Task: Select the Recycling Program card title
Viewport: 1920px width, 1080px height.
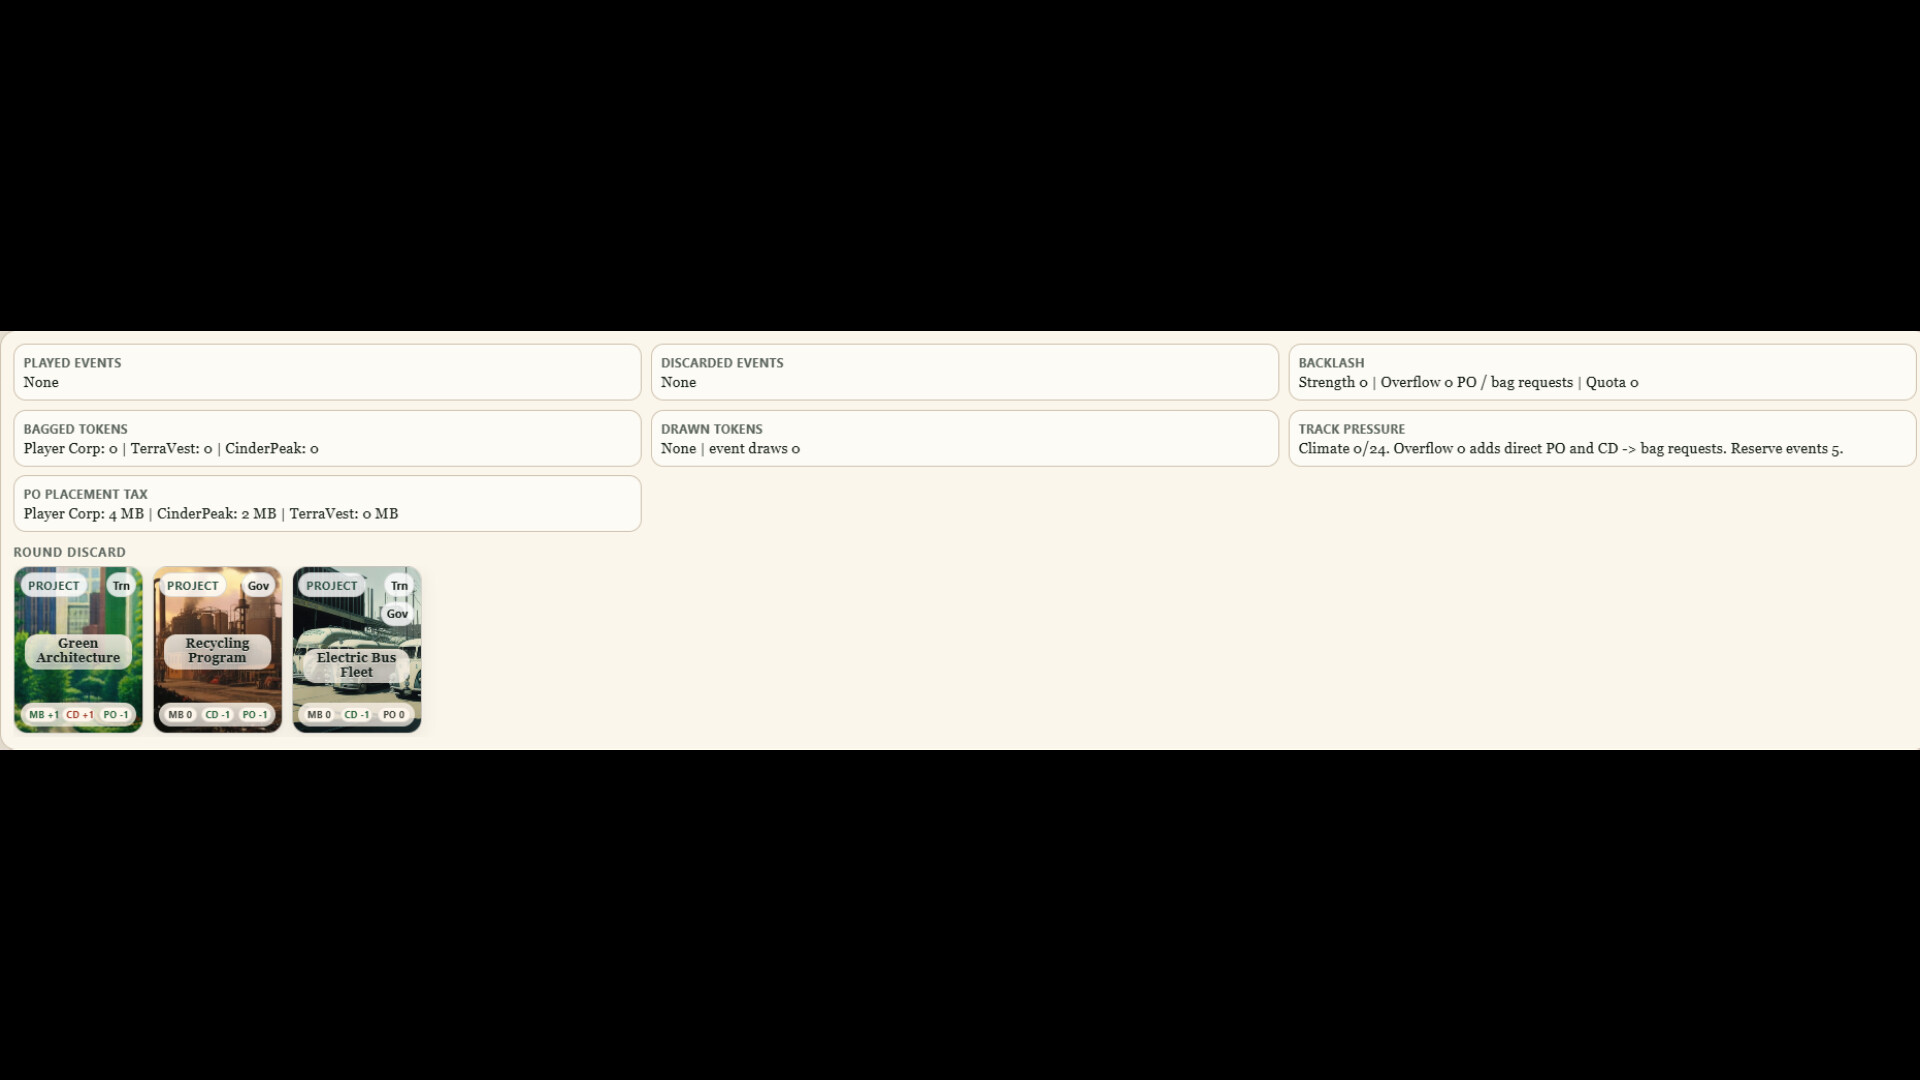Action: (x=217, y=650)
